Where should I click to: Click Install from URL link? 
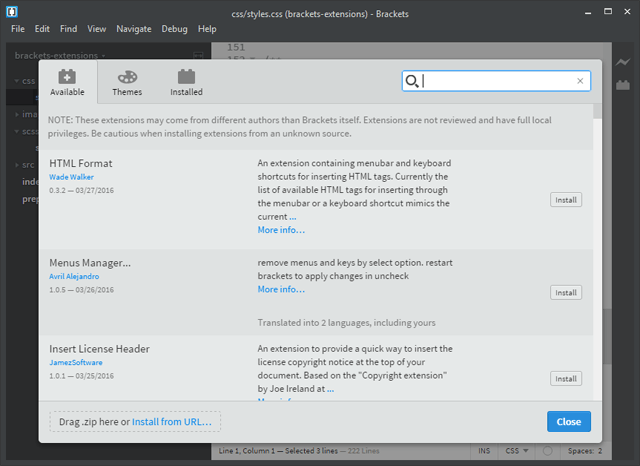pos(172,422)
